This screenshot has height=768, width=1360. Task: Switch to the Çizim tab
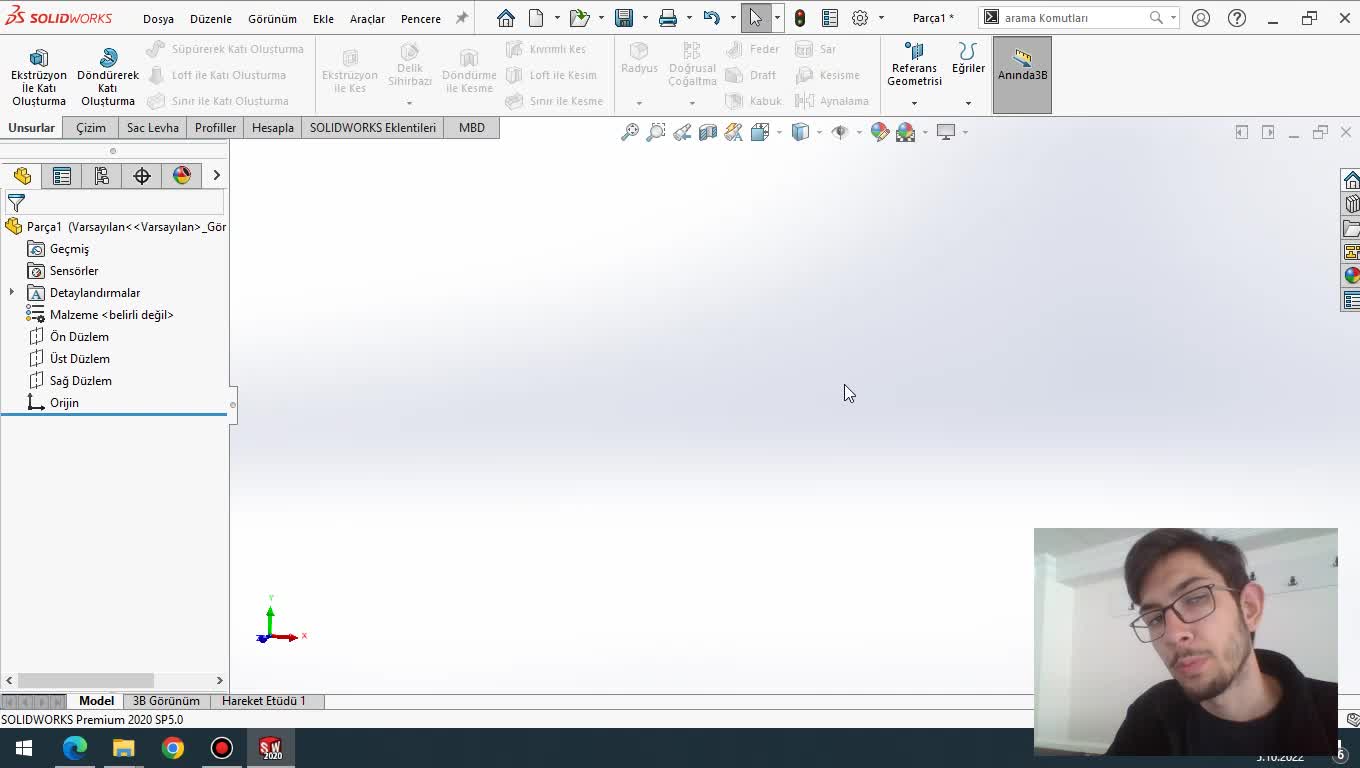91,128
